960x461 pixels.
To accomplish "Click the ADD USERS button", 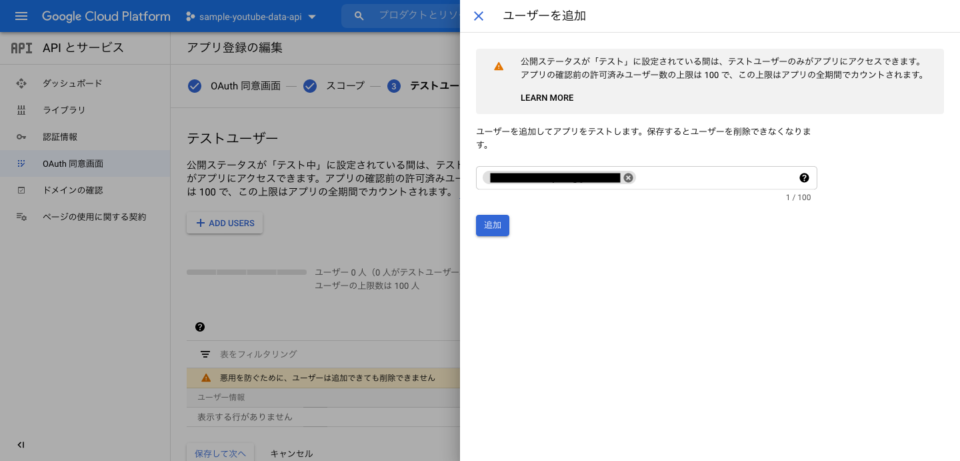I will point(225,223).
